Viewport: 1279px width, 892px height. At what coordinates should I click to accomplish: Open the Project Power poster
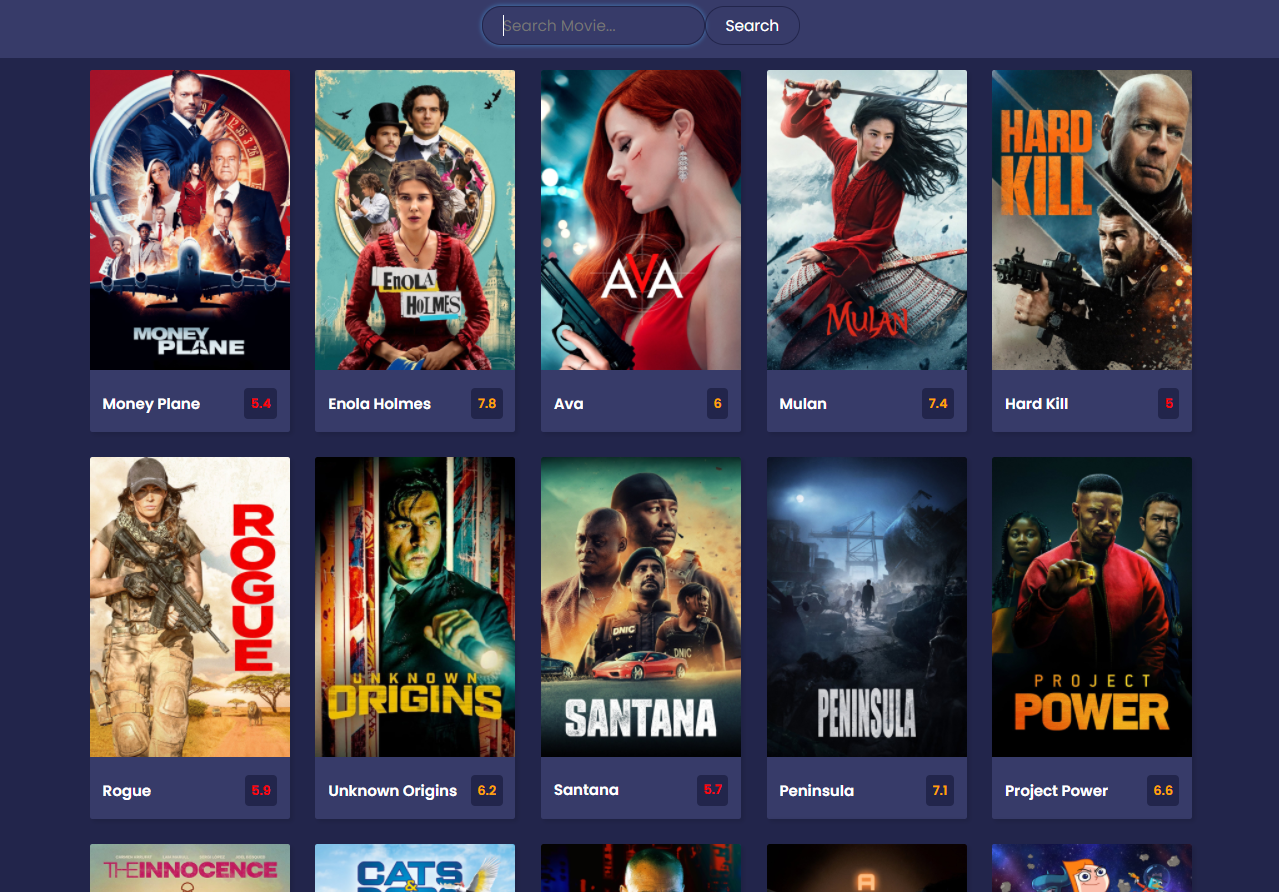pyautogui.click(x=1092, y=607)
